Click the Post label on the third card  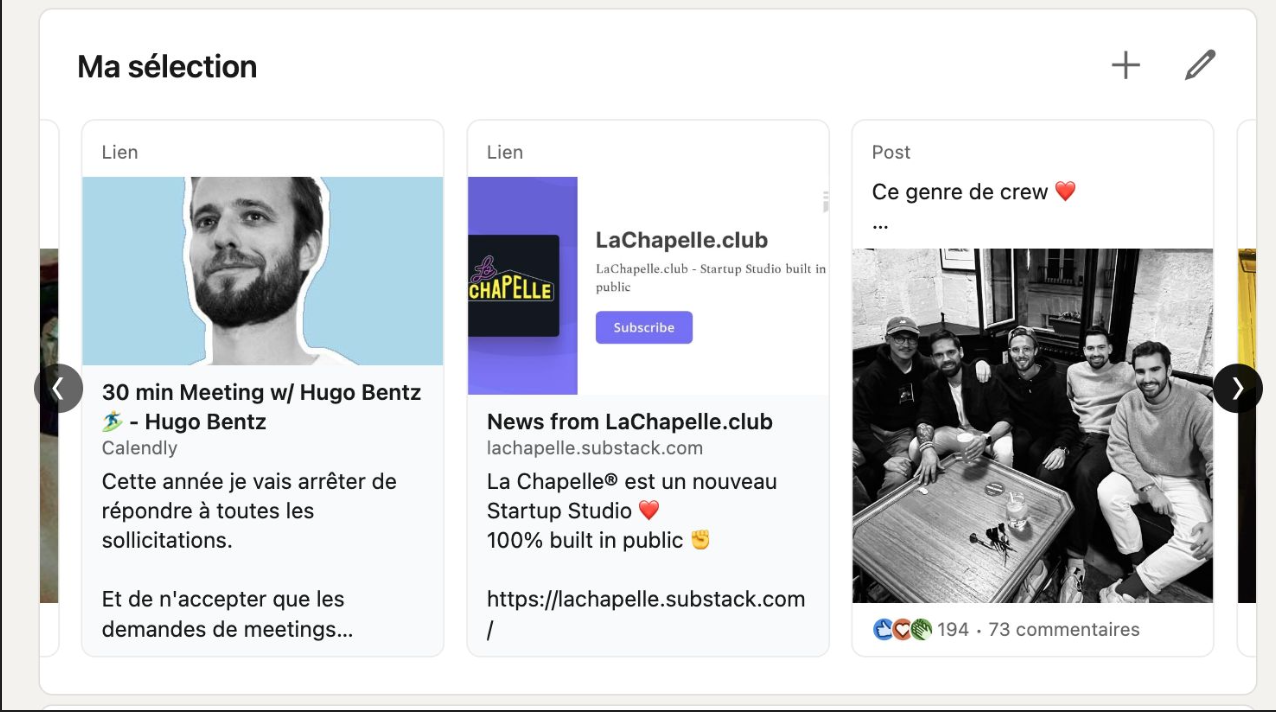point(891,152)
